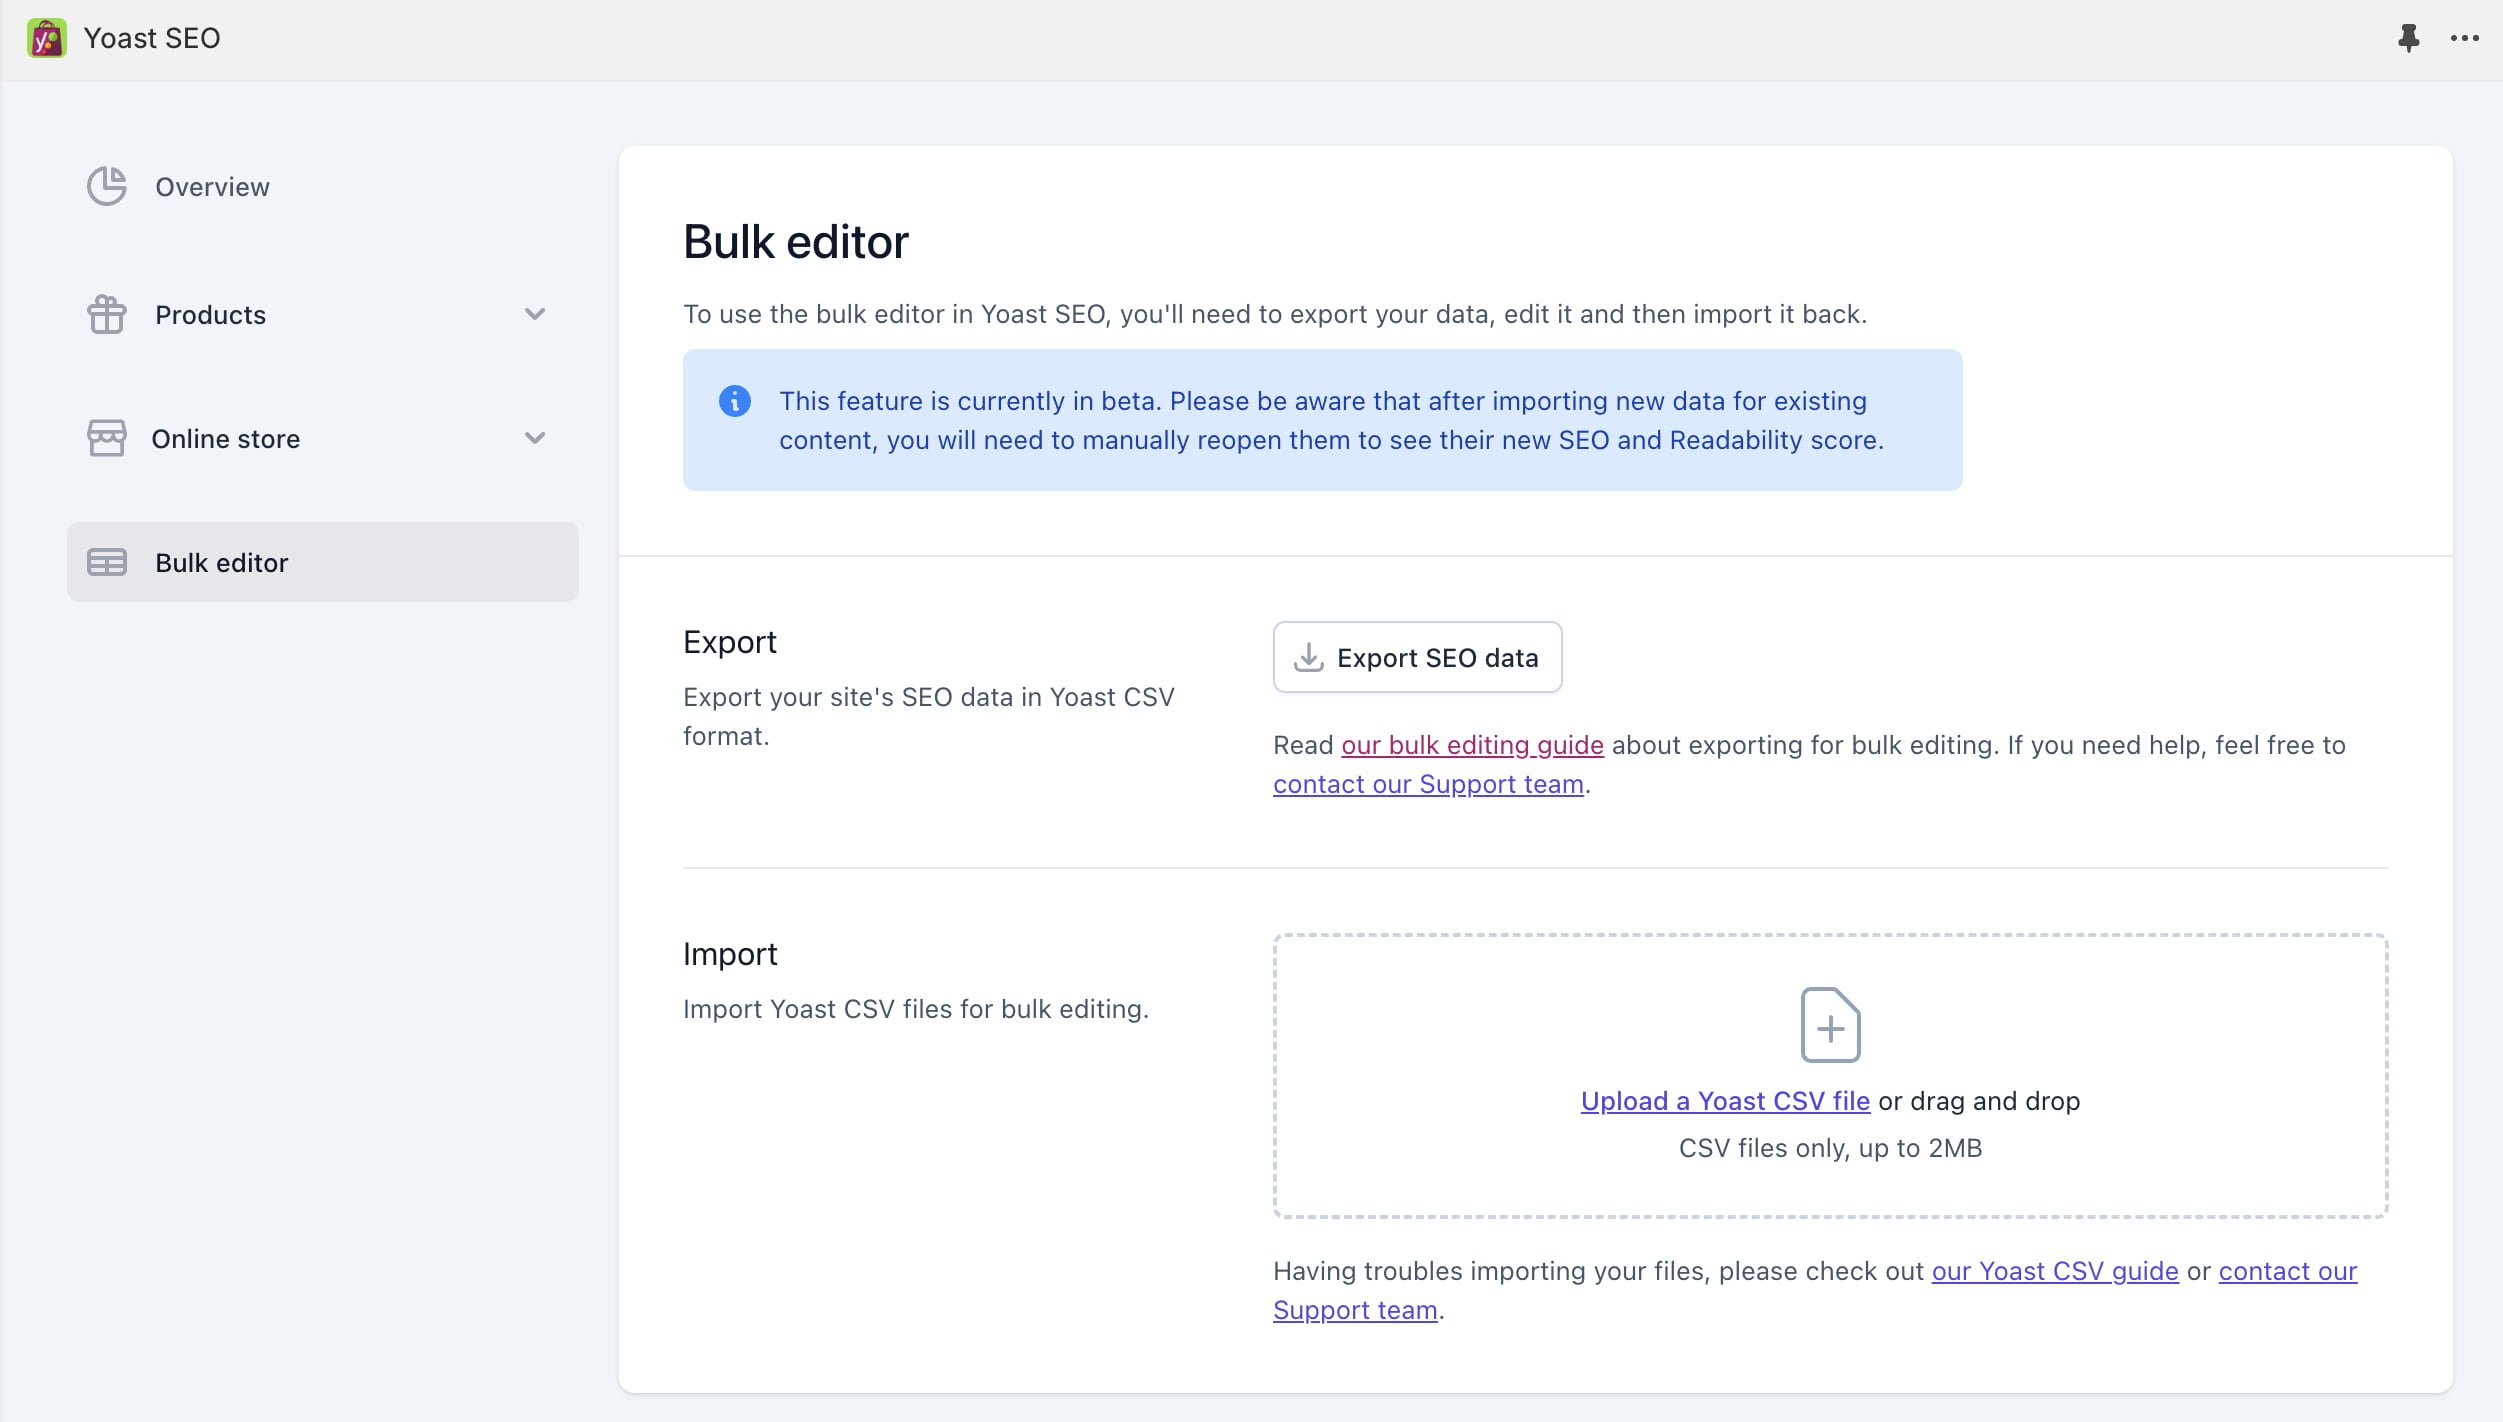Click the Bulk editor table icon
The height and width of the screenshot is (1422, 2503).
click(x=106, y=562)
